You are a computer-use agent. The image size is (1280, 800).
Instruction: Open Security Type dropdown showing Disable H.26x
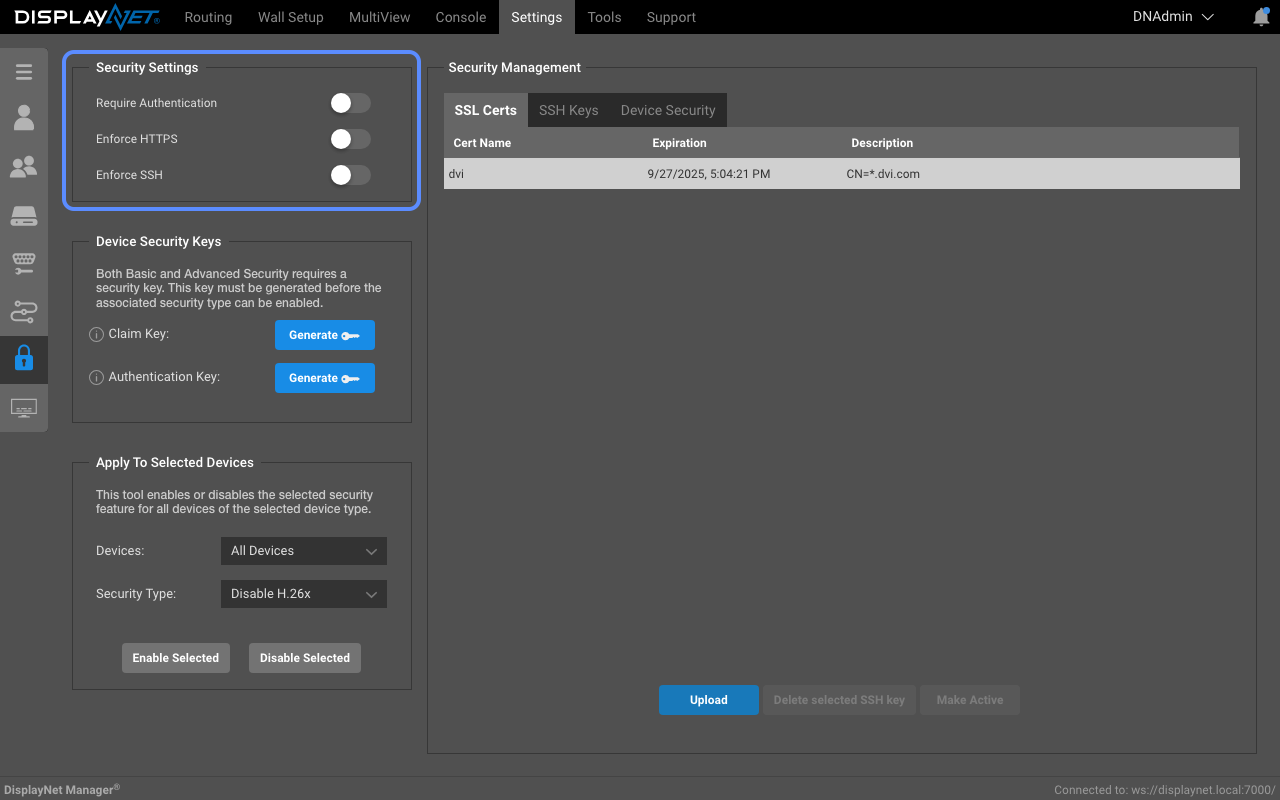pos(303,594)
